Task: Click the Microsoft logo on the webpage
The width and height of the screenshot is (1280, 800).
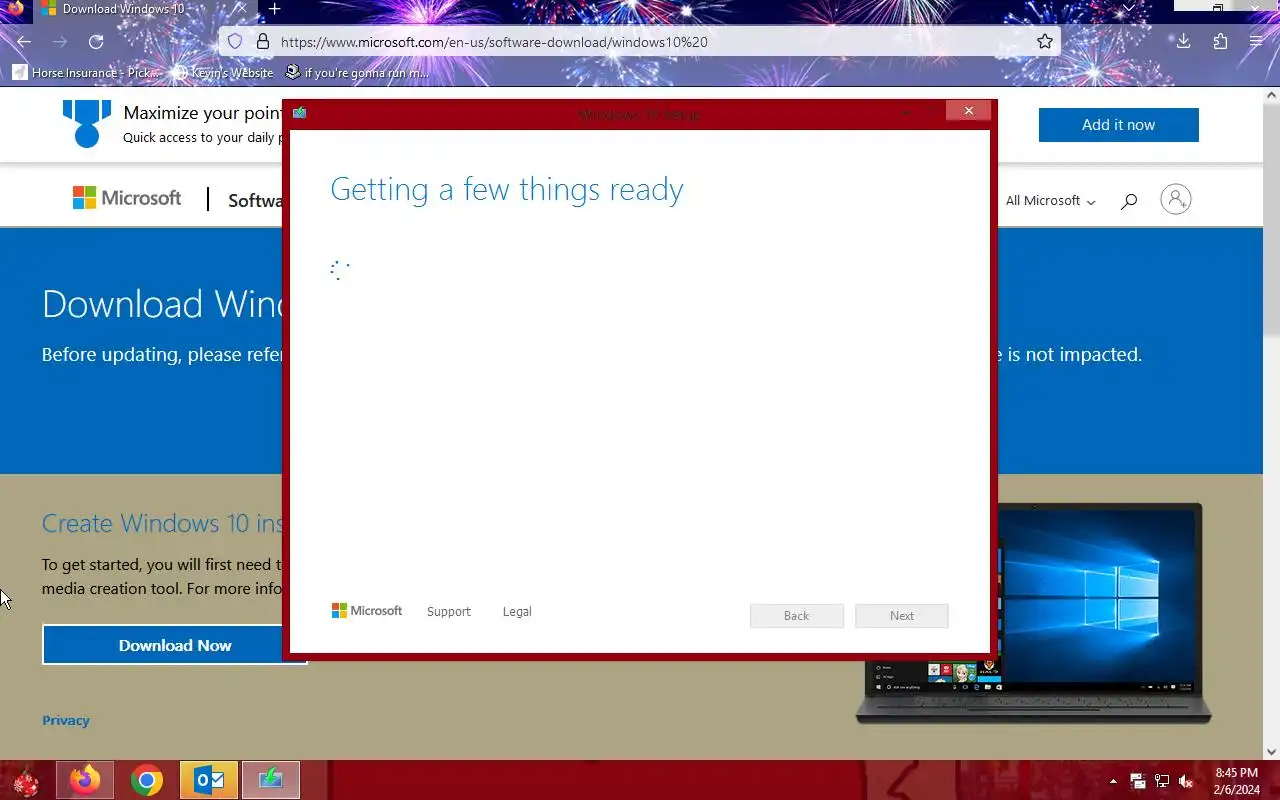Action: [x=127, y=198]
